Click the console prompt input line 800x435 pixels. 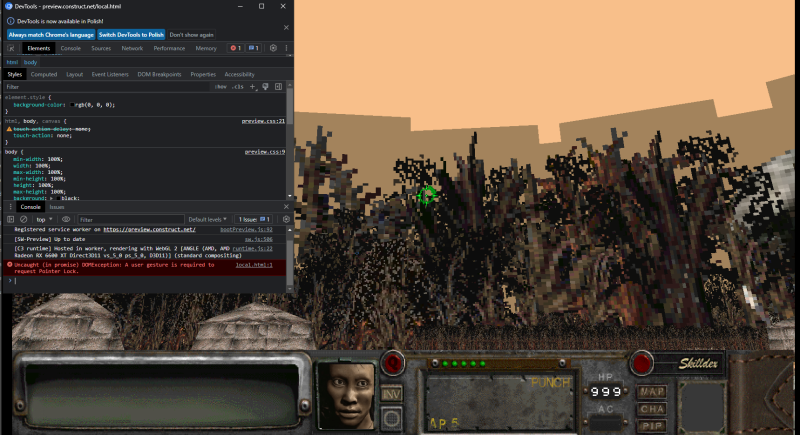coord(148,280)
